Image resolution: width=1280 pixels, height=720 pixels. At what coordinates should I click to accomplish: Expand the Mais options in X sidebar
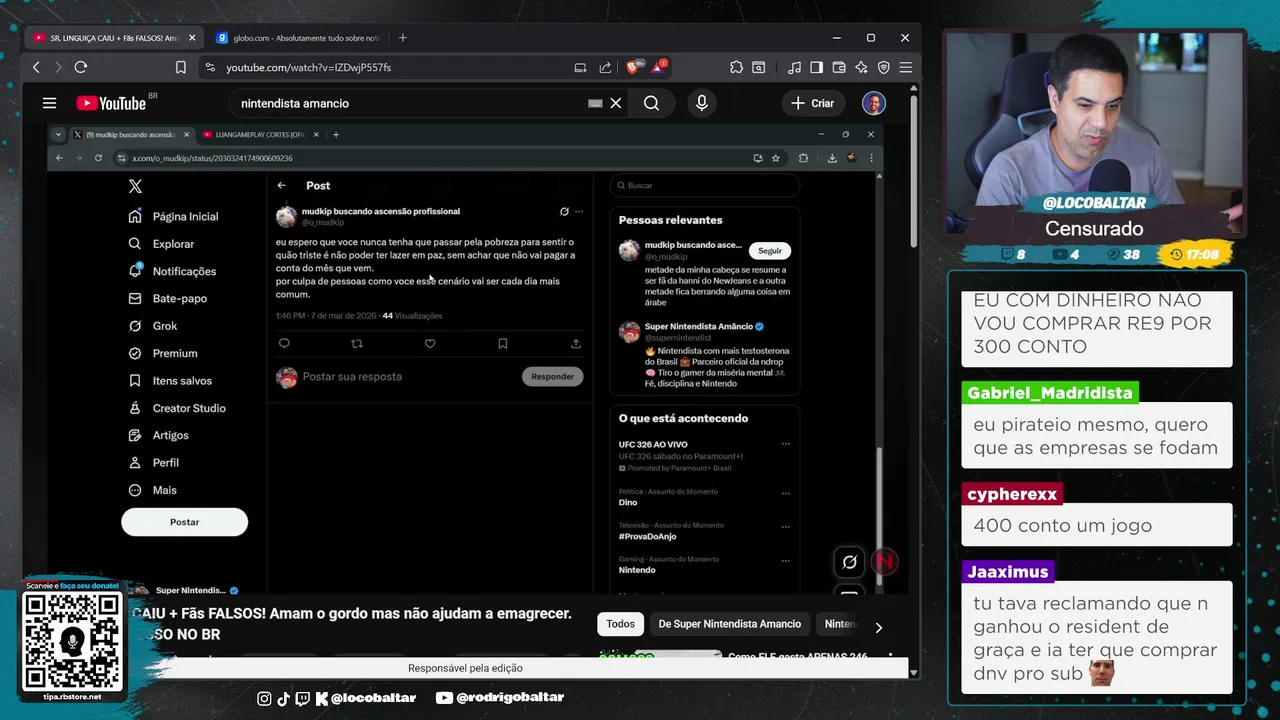tap(153, 490)
